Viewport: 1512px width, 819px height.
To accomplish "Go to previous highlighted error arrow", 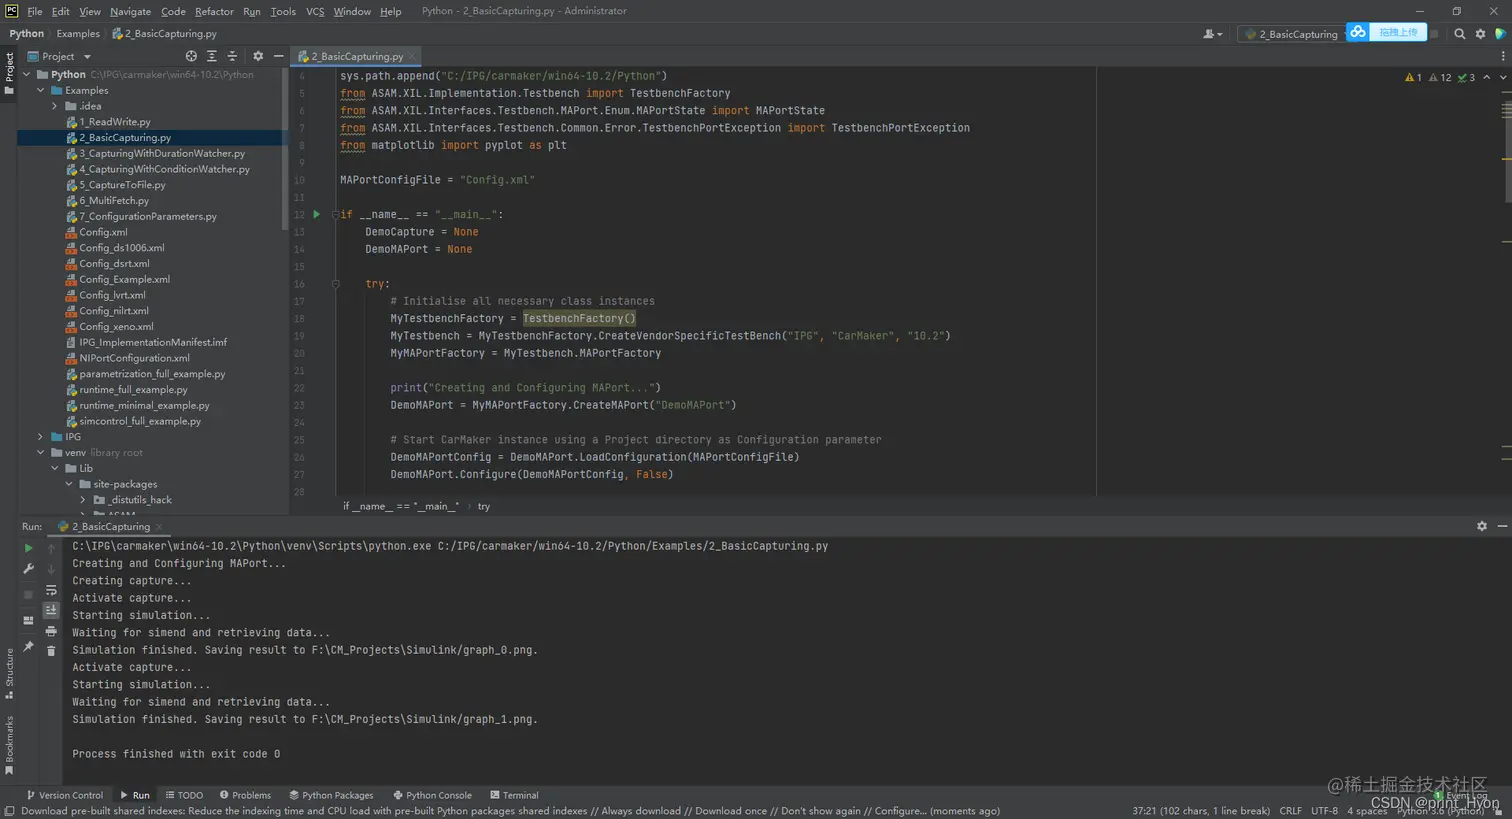I will pos(1487,77).
